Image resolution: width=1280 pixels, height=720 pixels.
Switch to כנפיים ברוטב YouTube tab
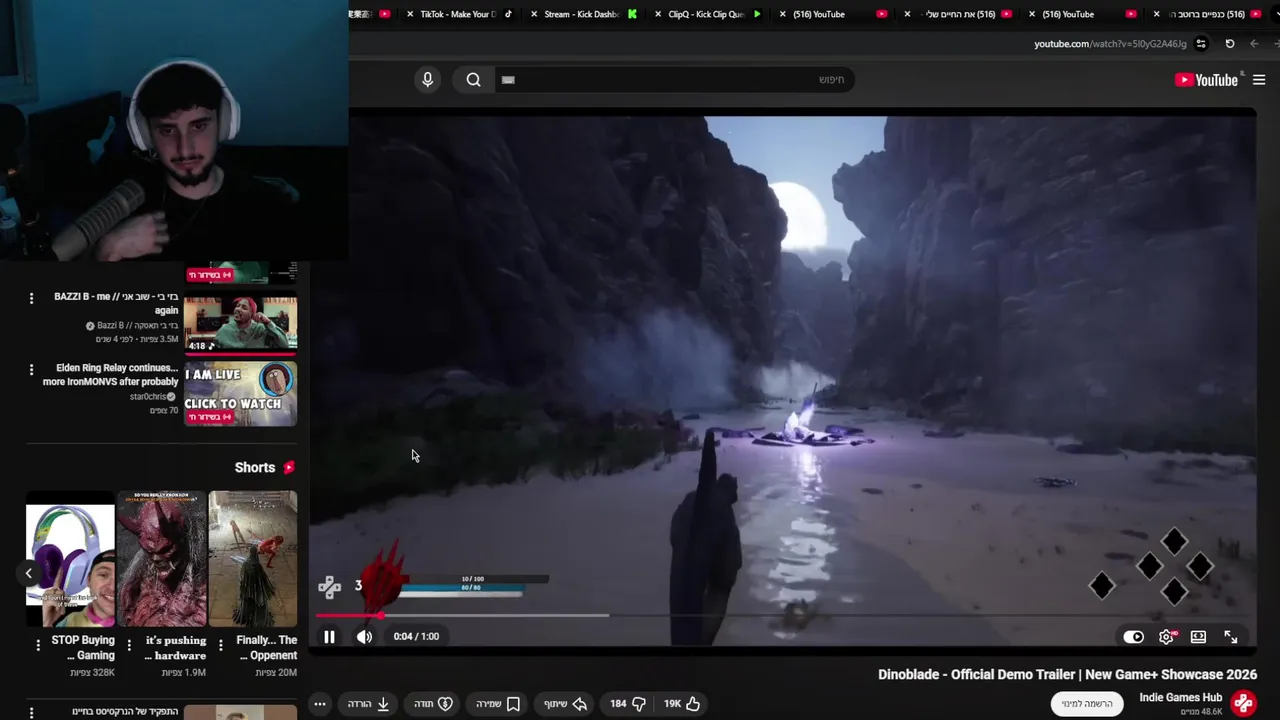1208,14
